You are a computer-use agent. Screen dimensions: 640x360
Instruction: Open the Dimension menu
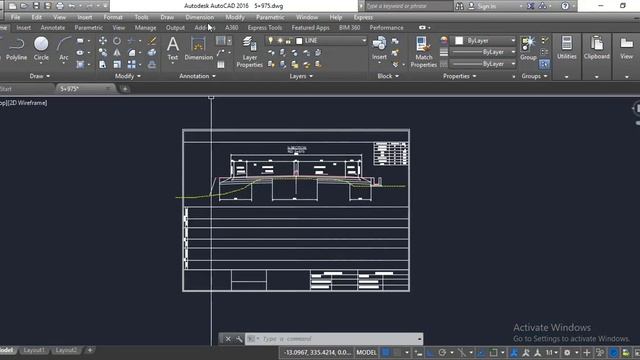tap(199, 17)
